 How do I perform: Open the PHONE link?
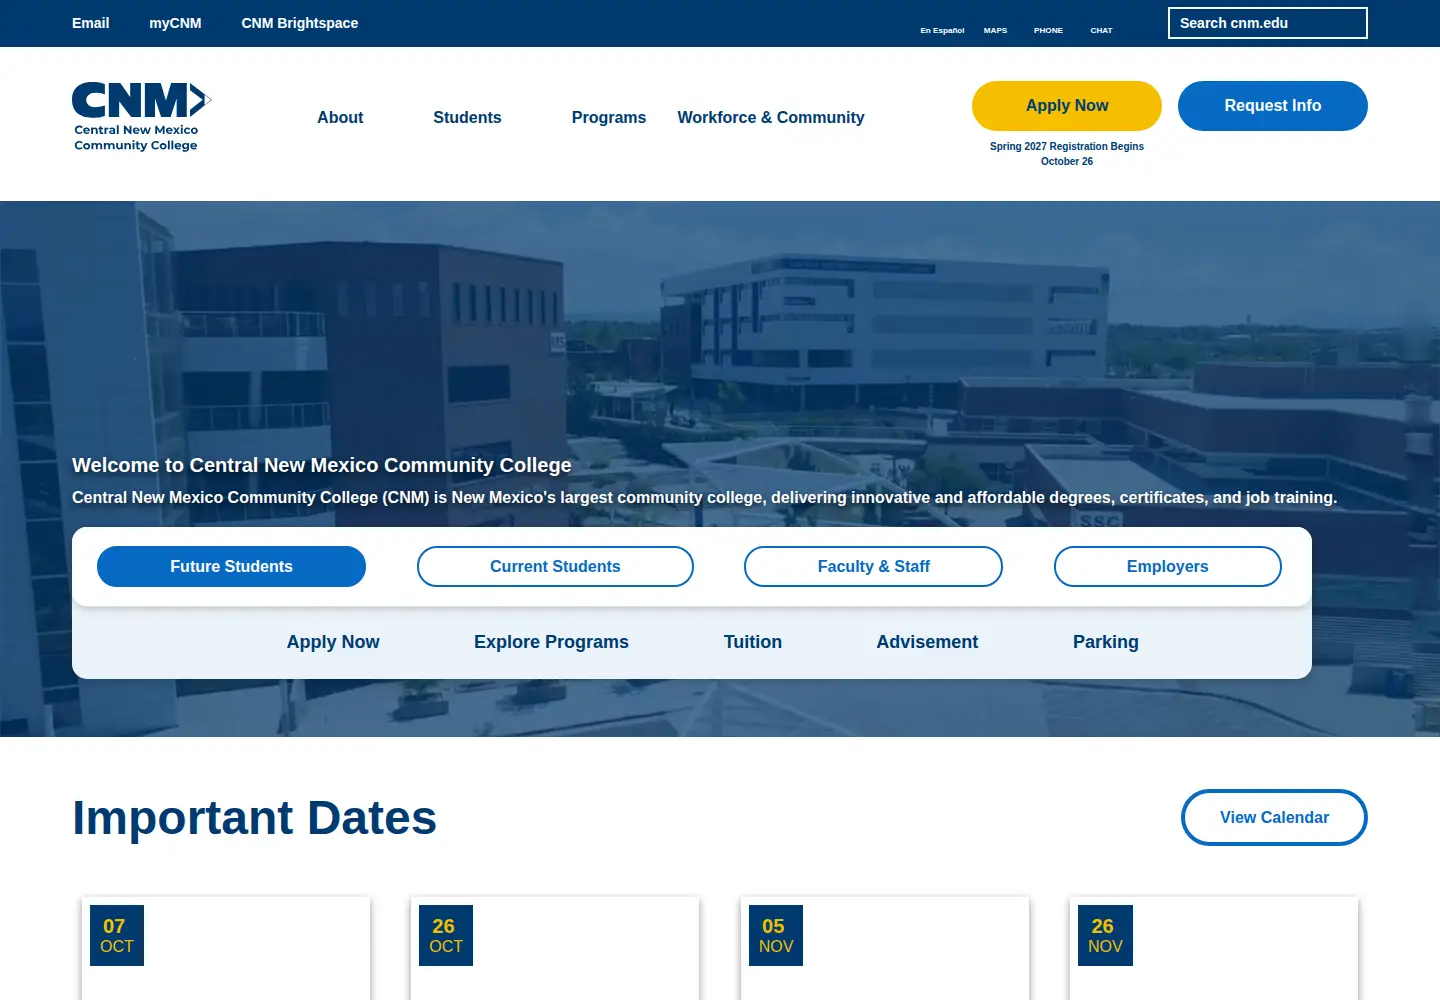(x=1048, y=30)
